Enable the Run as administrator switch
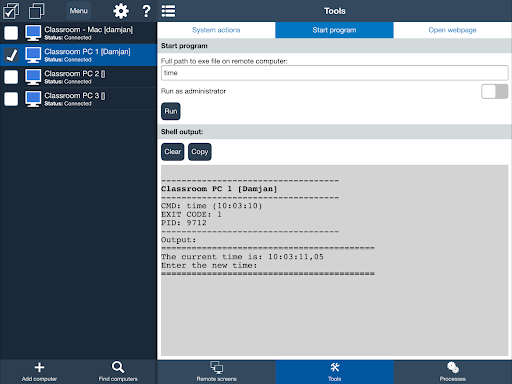Image resolution: width=512 pixels, height=384 pixels. [x=495, y=91]
